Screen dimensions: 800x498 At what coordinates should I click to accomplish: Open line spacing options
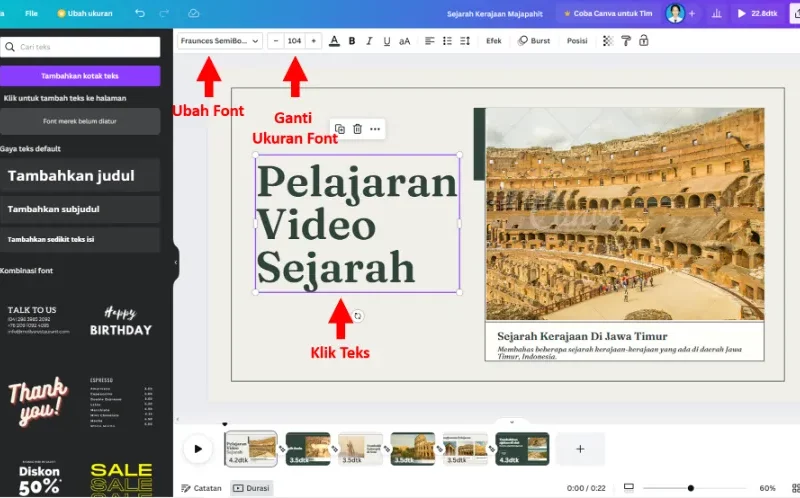click(x=465, y=41)
